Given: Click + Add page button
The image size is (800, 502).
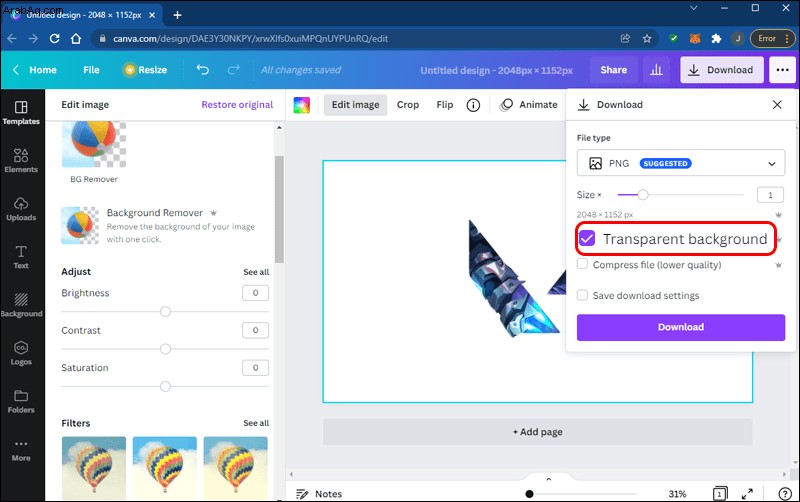Looking at the screenshot, I should (x=537, y=432).
